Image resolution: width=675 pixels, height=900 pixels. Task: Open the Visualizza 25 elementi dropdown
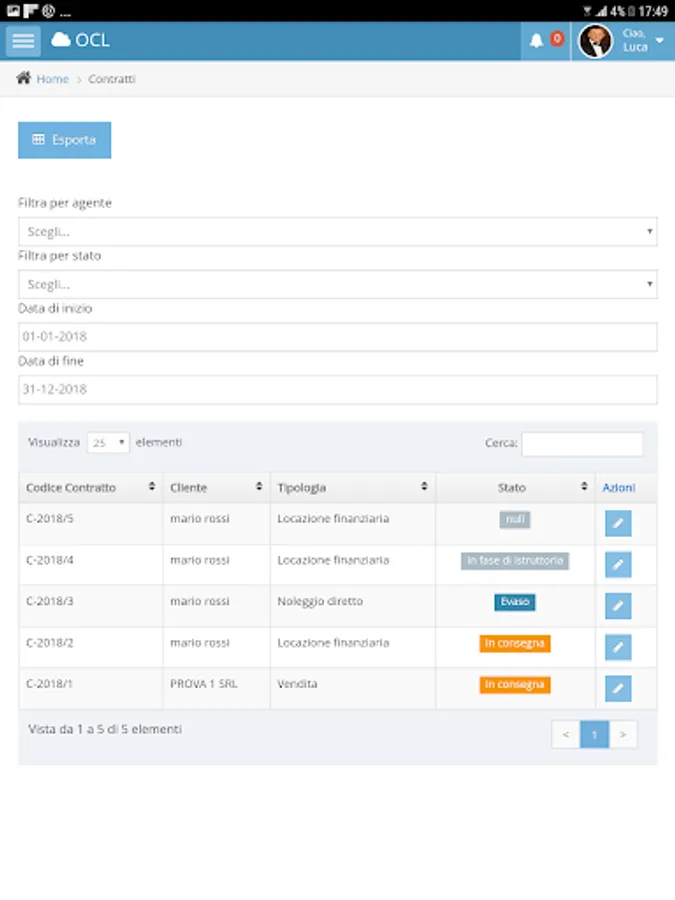[108, 443]
